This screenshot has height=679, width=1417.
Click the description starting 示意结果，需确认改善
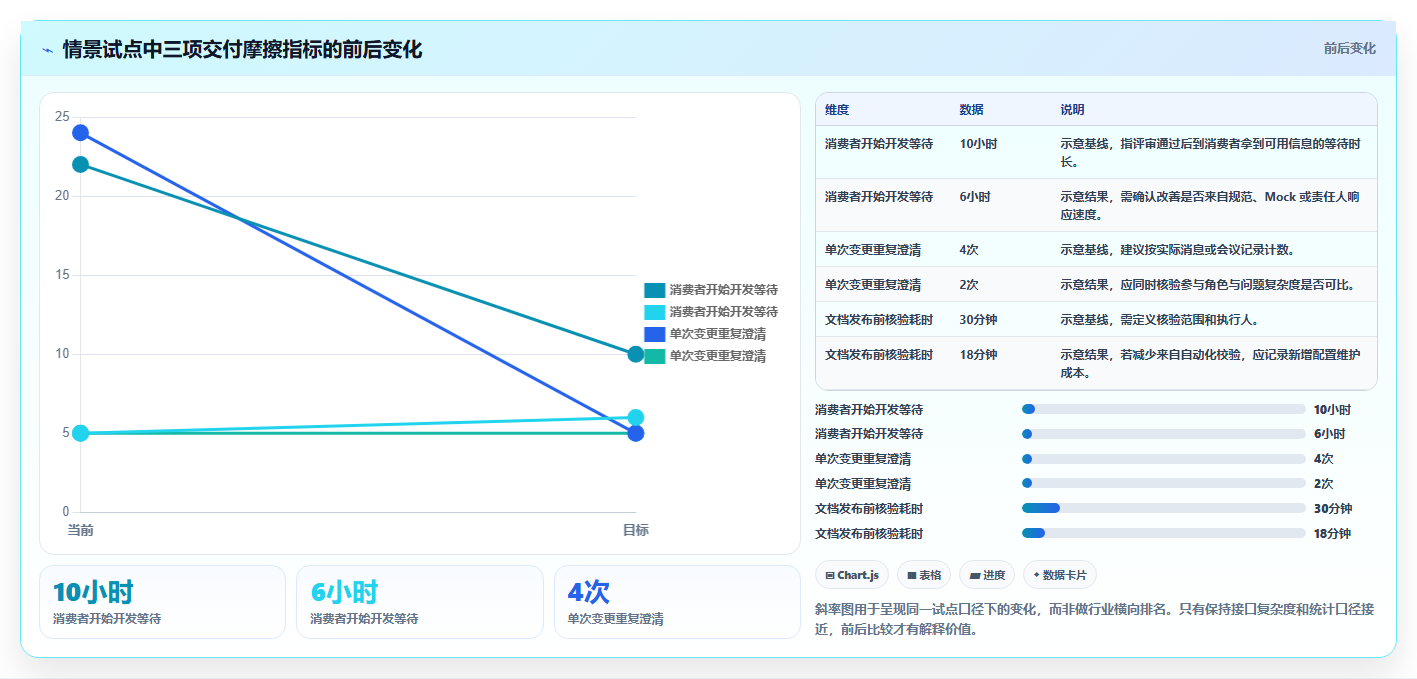click(1210, 206)
